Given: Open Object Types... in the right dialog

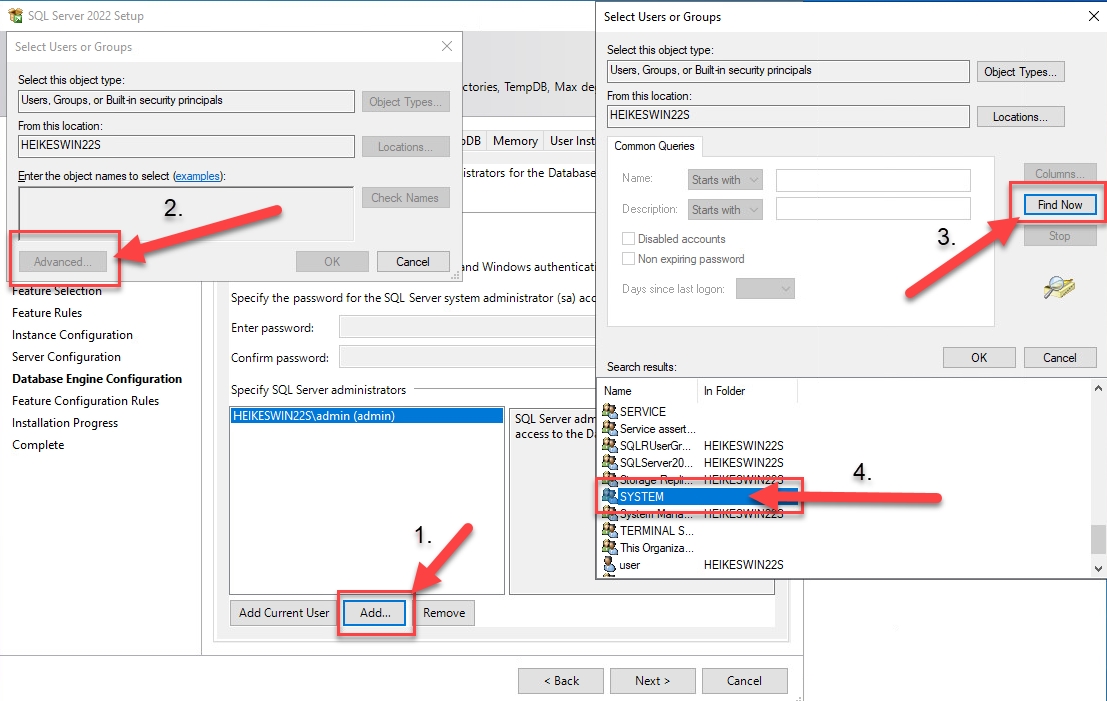Looking at the screenshot, I should pyautogui.click(x=1020, y=71).
